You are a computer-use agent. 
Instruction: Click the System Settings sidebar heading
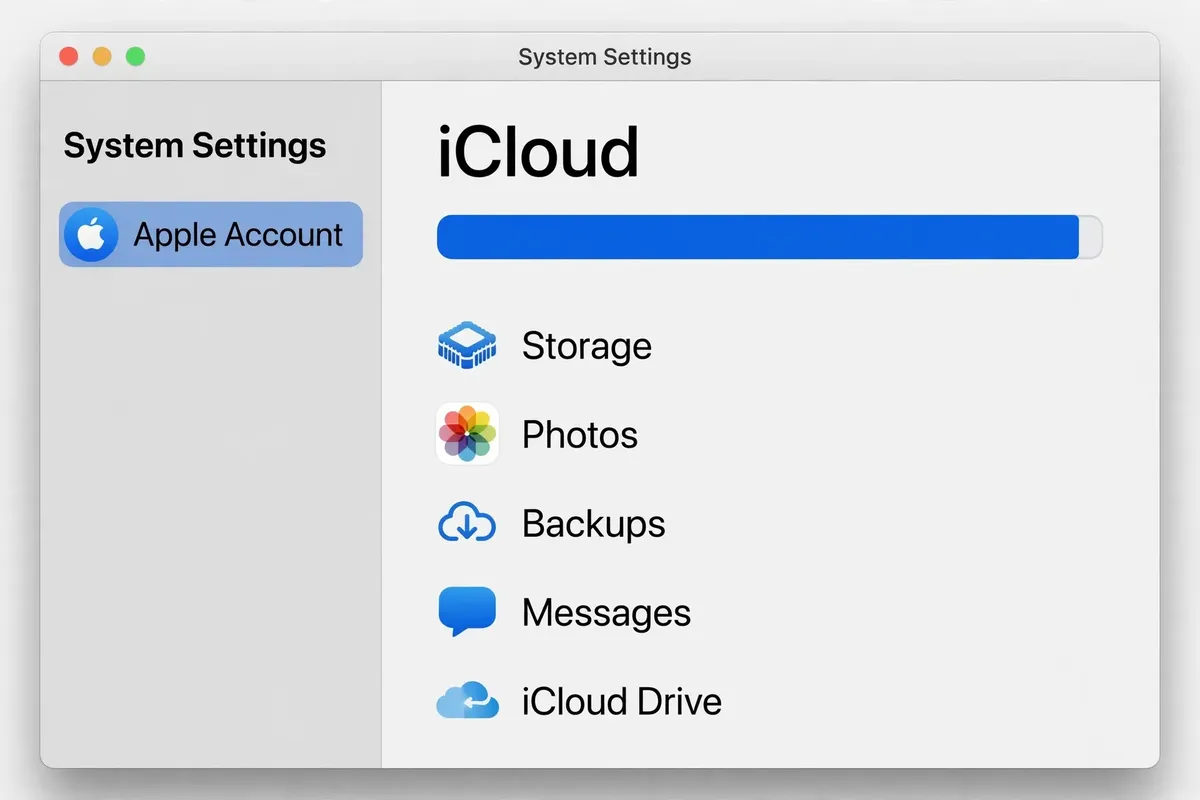tap(195, 146)
